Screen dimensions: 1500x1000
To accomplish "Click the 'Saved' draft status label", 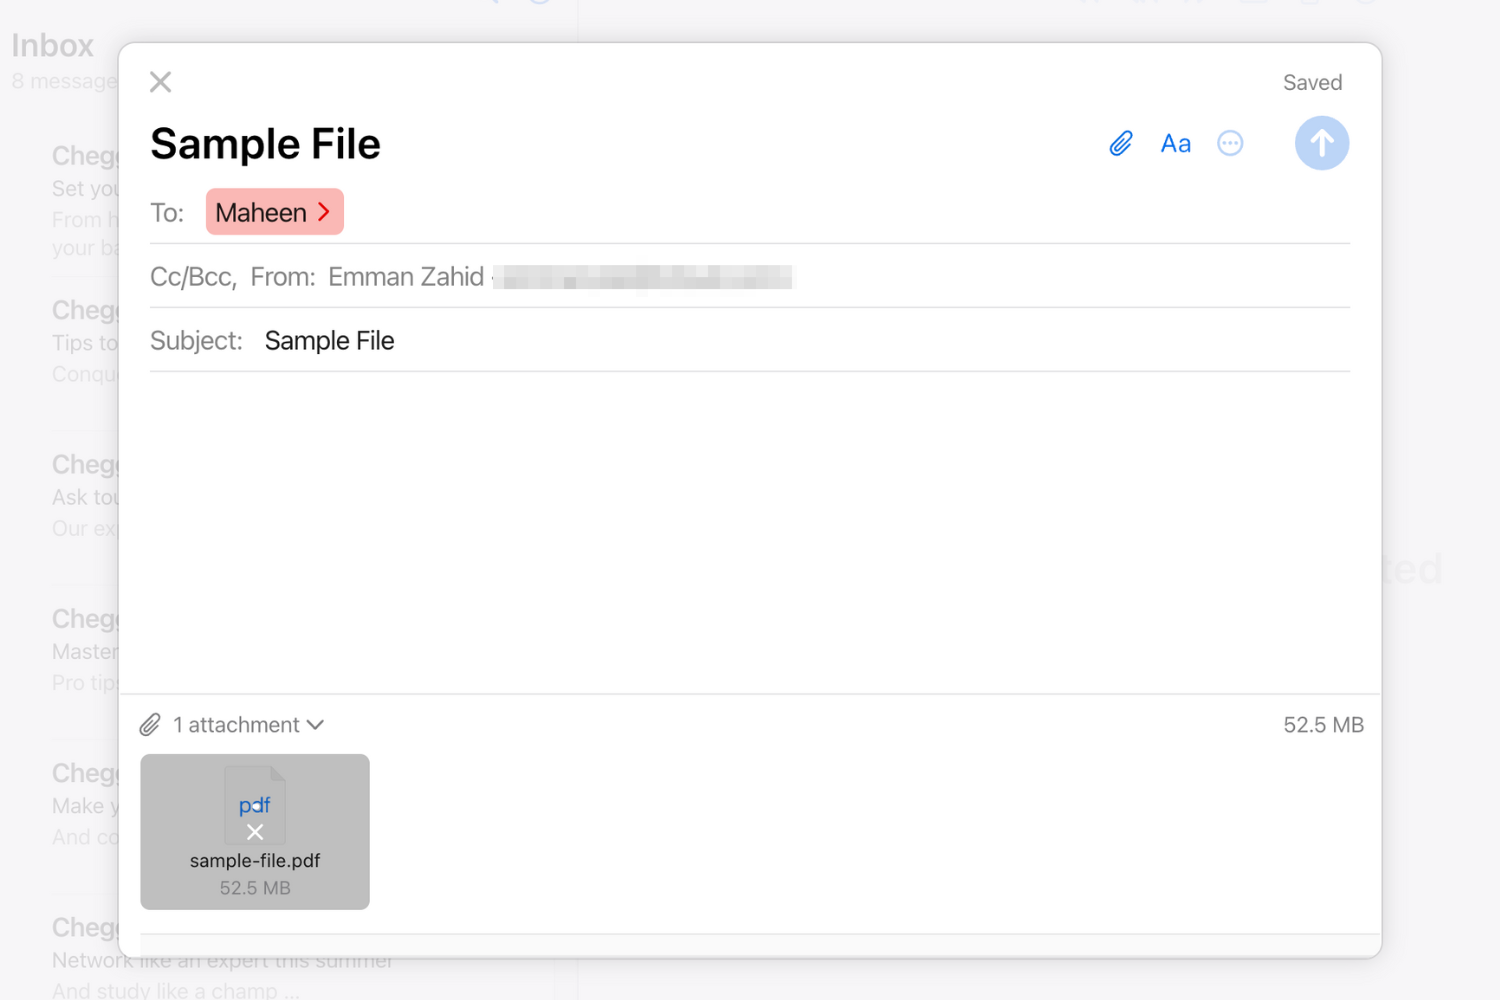I will point(1312,81).
